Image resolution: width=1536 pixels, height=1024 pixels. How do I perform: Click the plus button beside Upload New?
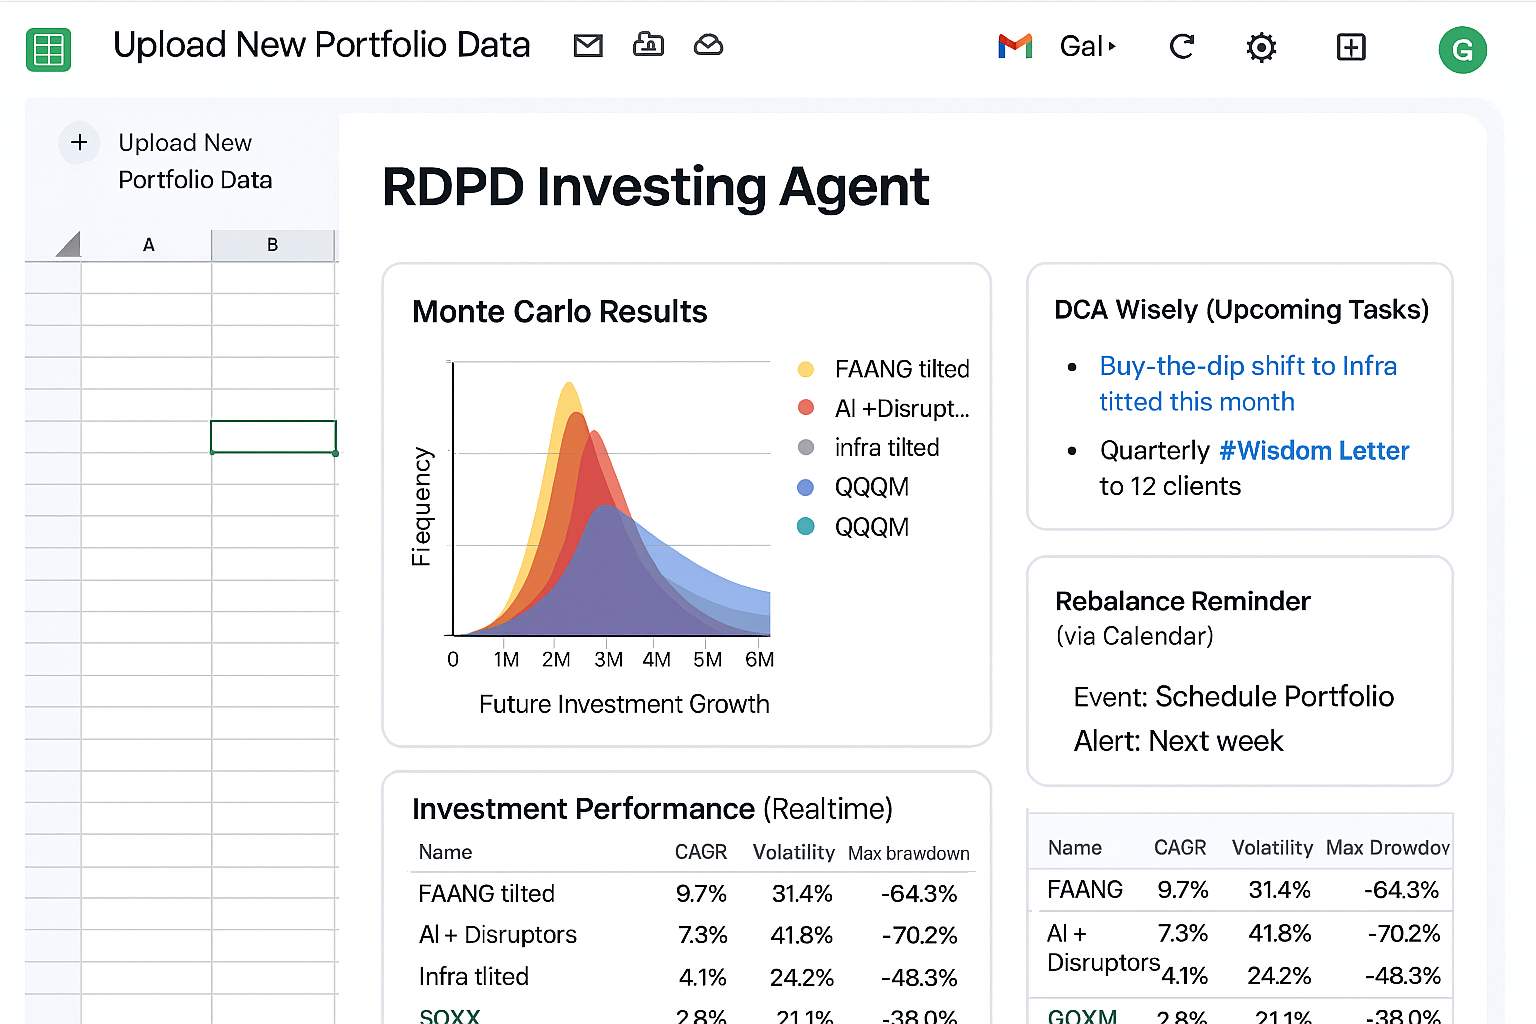pos(79,143)
